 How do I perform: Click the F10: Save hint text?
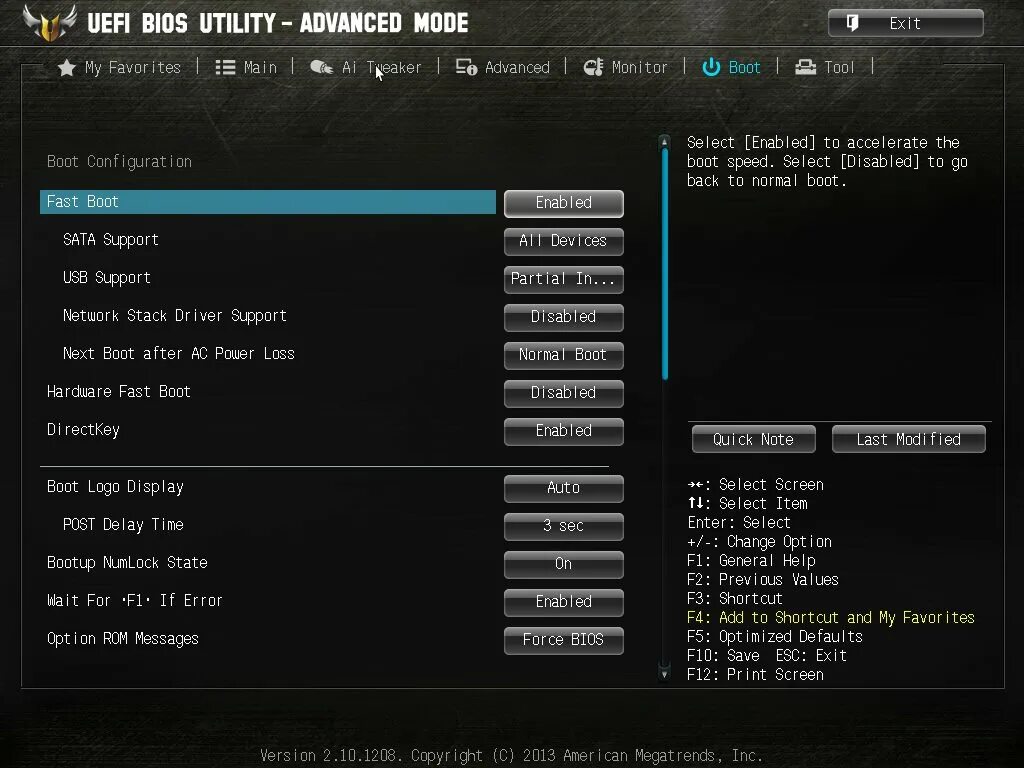coord(724,656)
